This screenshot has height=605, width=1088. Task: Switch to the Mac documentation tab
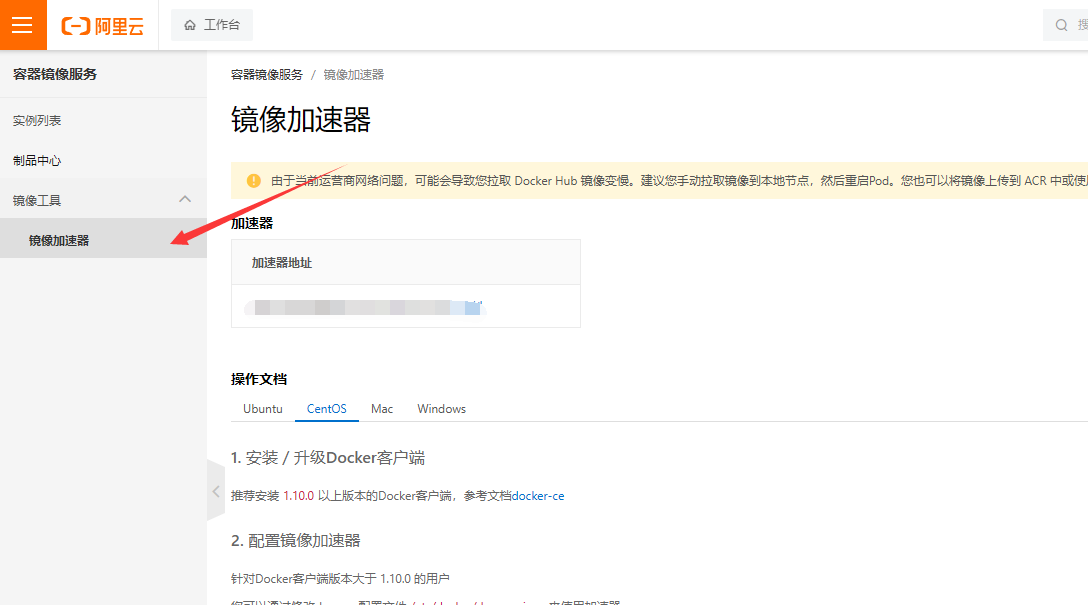click(x=382, y=409)
